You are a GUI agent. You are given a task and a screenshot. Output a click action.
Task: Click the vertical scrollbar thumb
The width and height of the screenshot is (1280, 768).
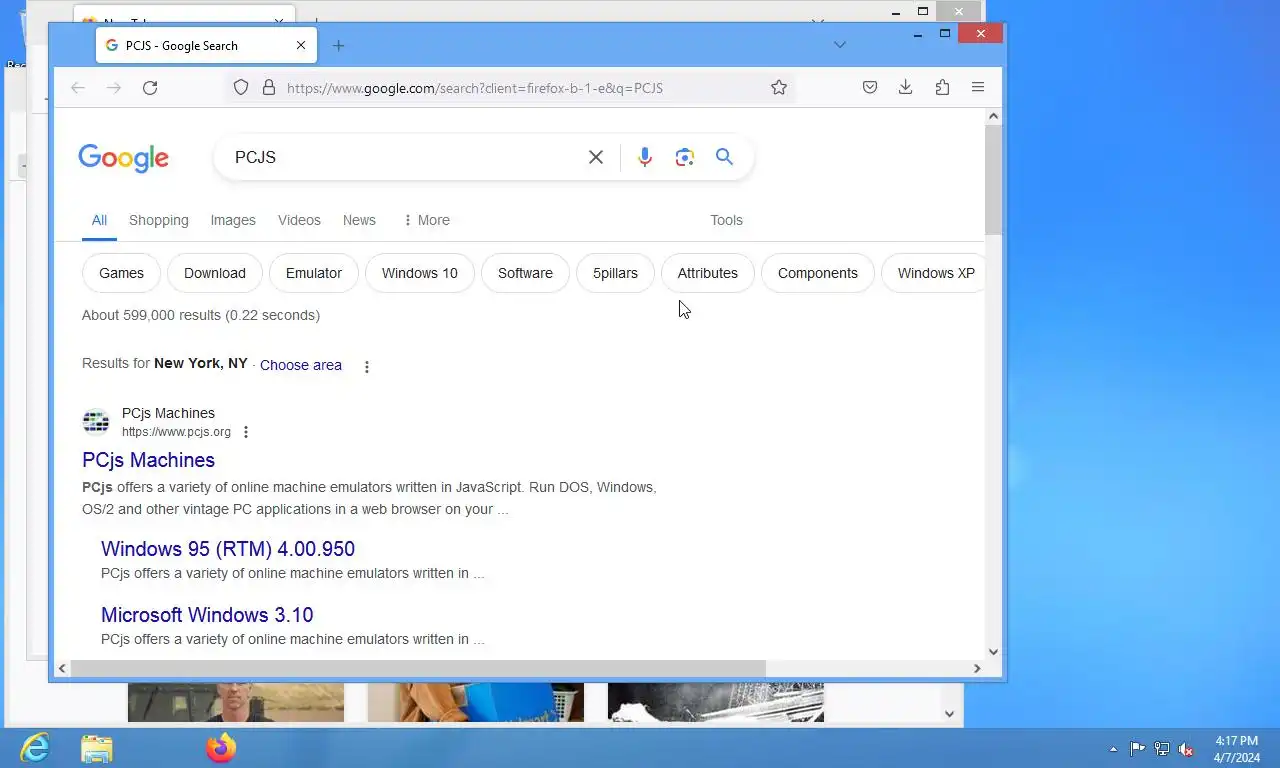993,181
